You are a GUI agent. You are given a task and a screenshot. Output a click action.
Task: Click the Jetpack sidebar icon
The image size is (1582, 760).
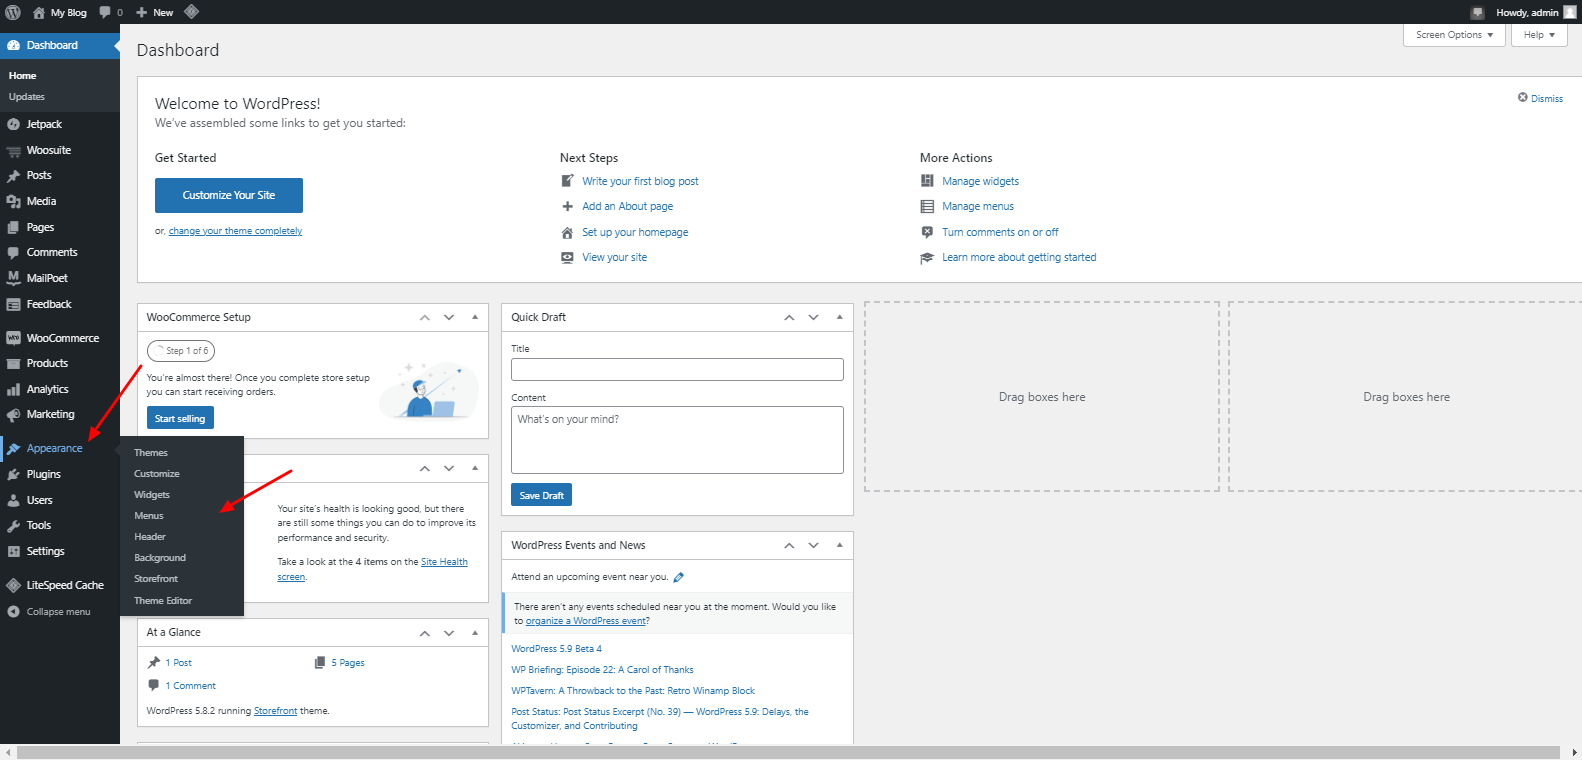pyautogui.click(x=13, y=124)
